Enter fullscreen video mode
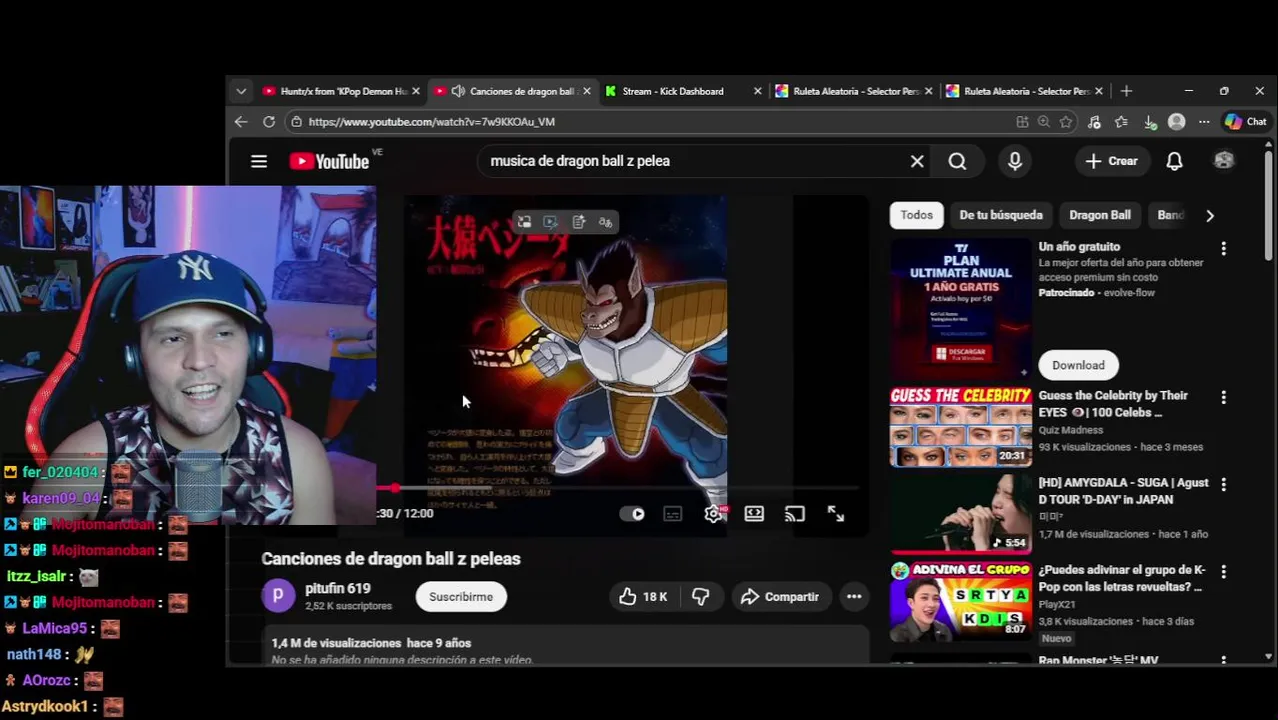This screenshot has height=720, width=1278. tap(836, 514)
